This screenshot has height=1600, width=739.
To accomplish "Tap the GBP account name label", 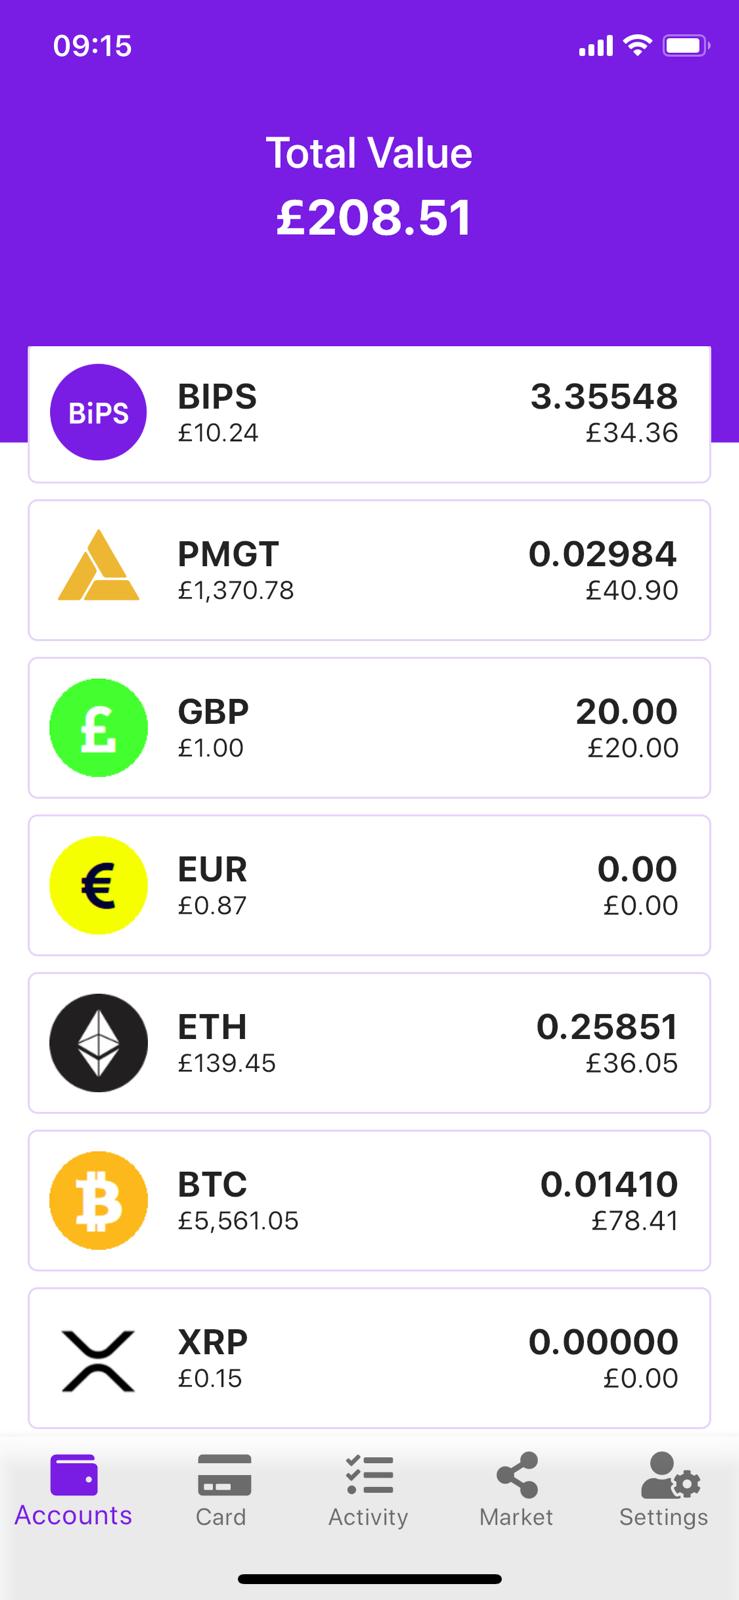I will (213, 712).
